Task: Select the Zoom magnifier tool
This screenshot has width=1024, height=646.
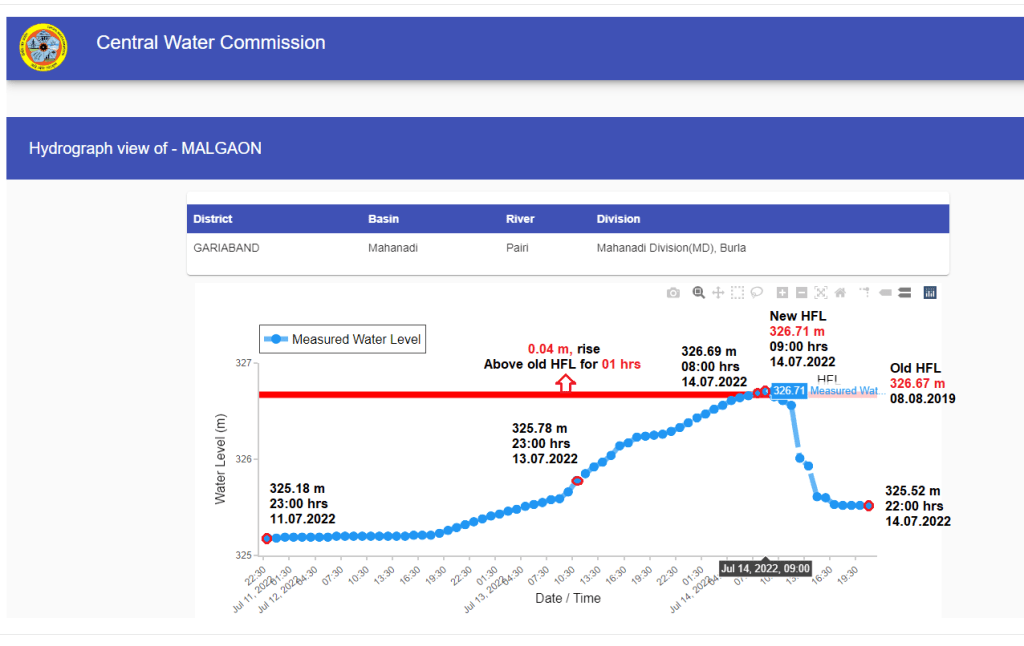Action: (x=699, y=293)
